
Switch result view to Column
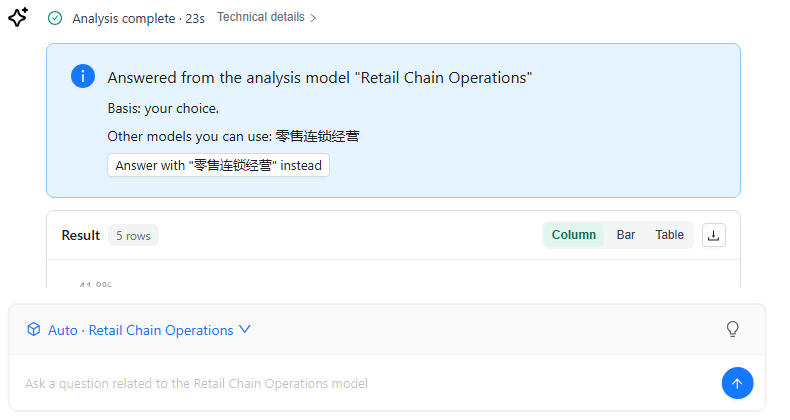point(573,235)
